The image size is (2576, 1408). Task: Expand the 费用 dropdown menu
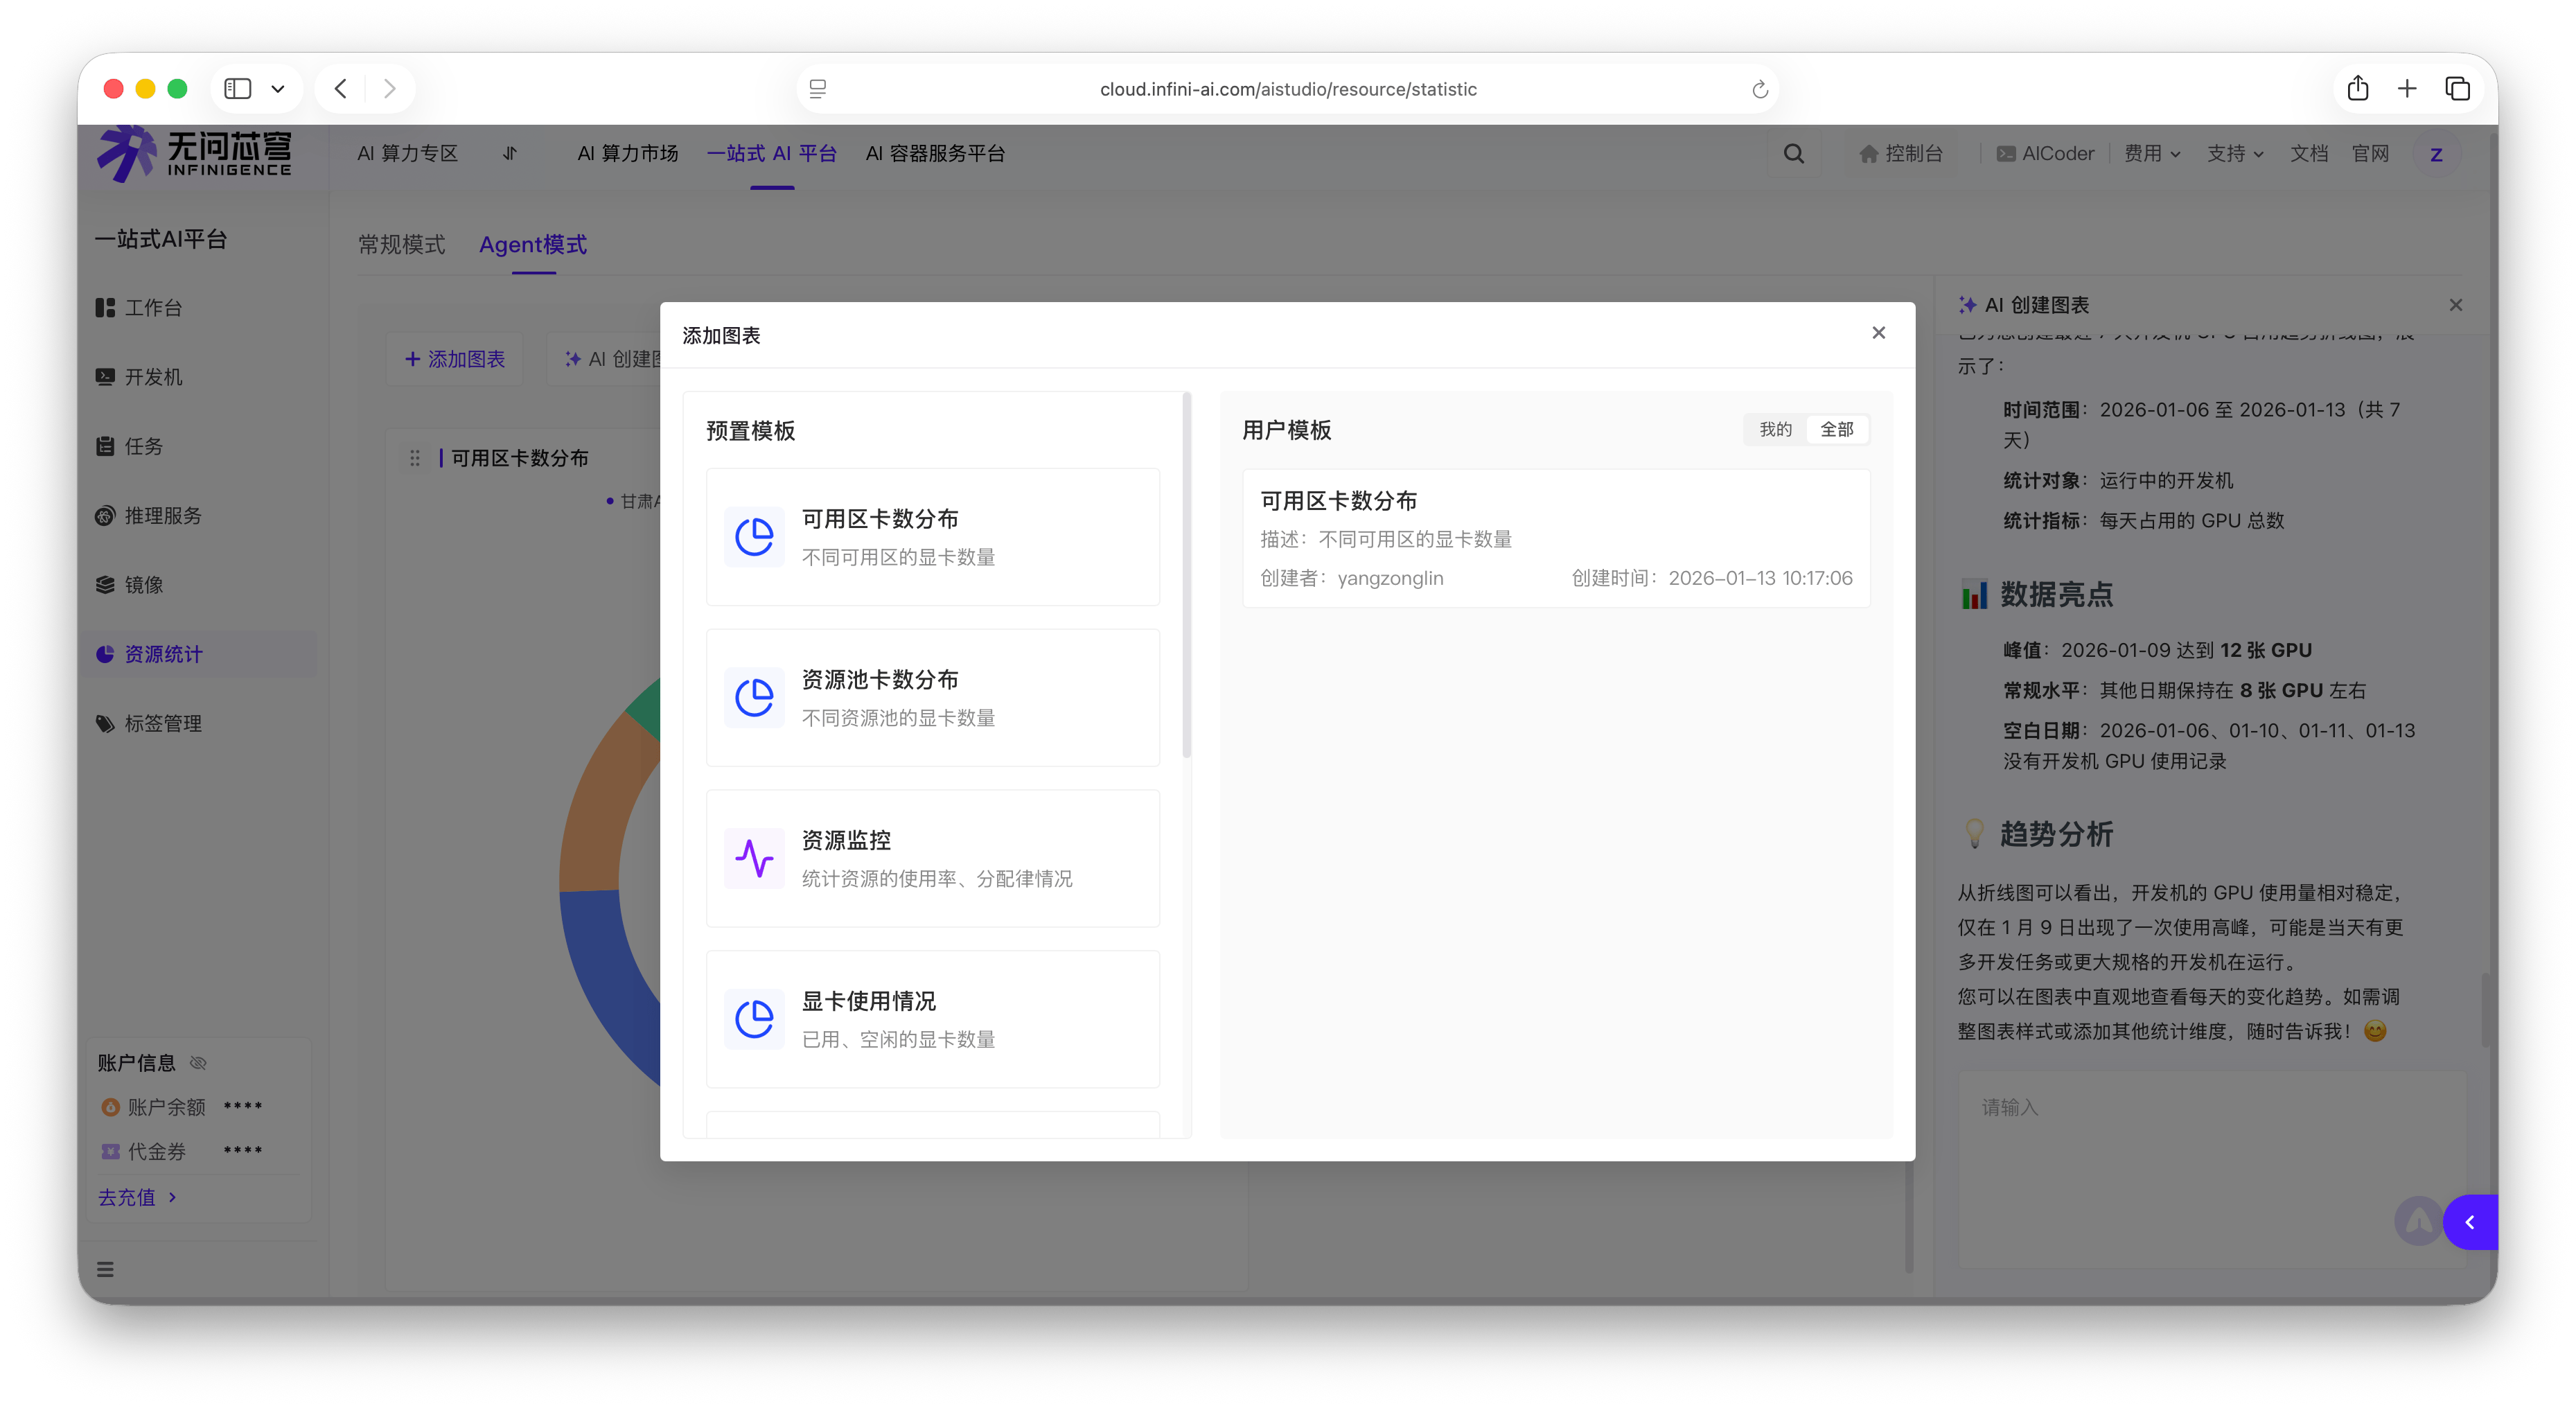pos(2151,154)
